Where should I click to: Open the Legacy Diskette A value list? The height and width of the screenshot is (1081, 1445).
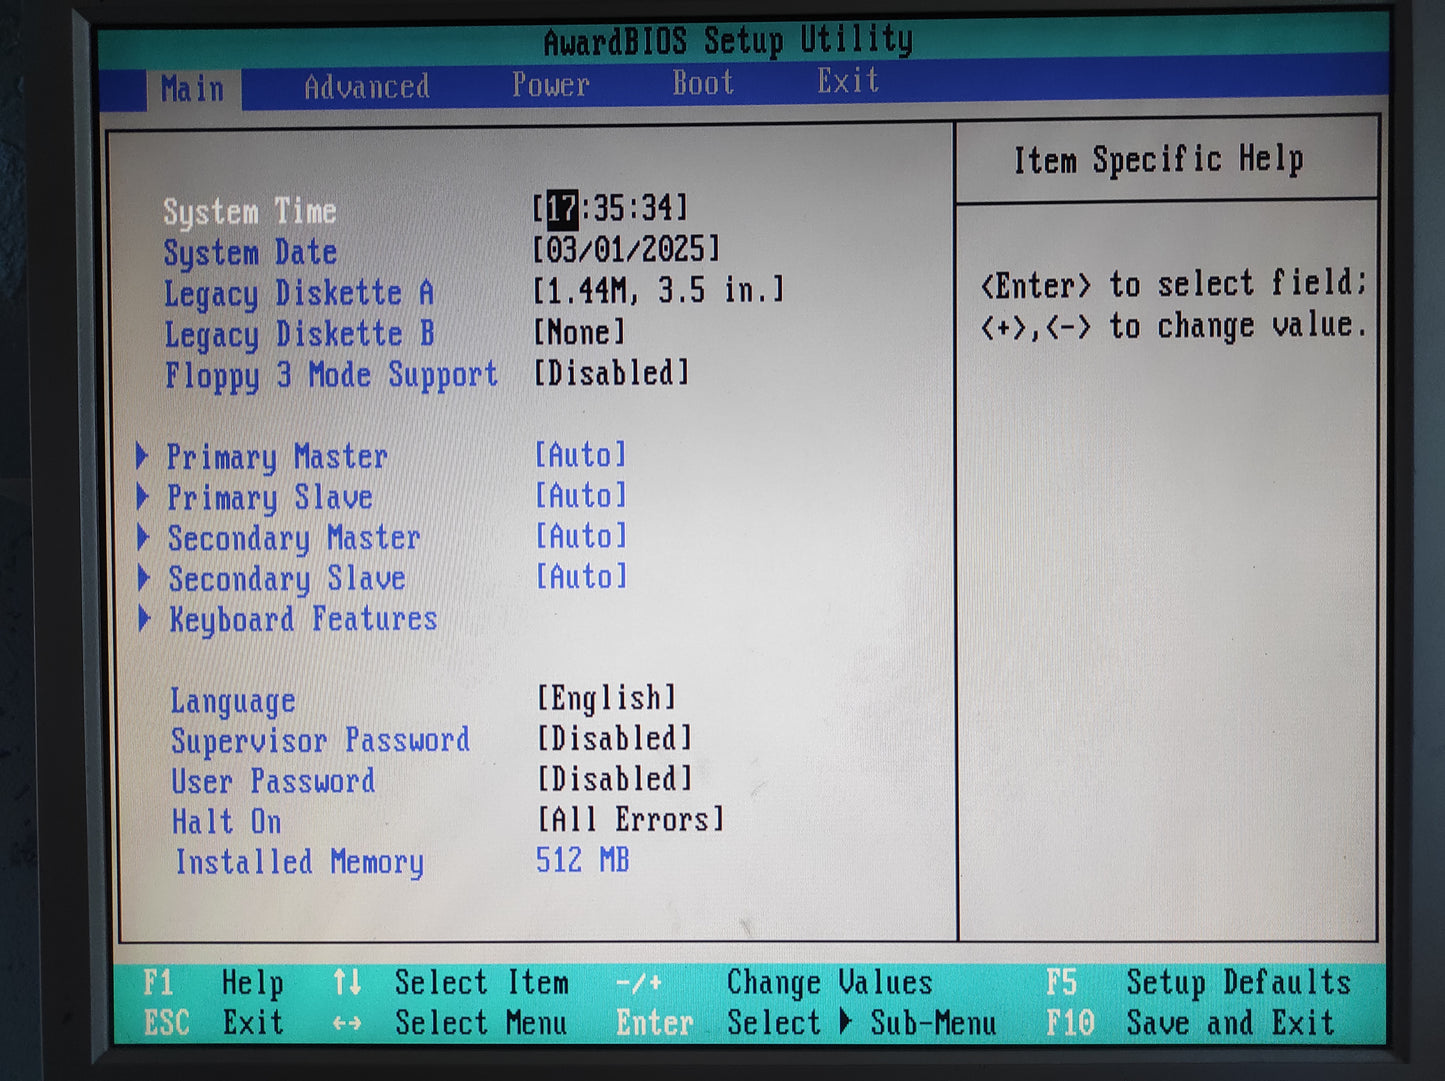[658, 291]
